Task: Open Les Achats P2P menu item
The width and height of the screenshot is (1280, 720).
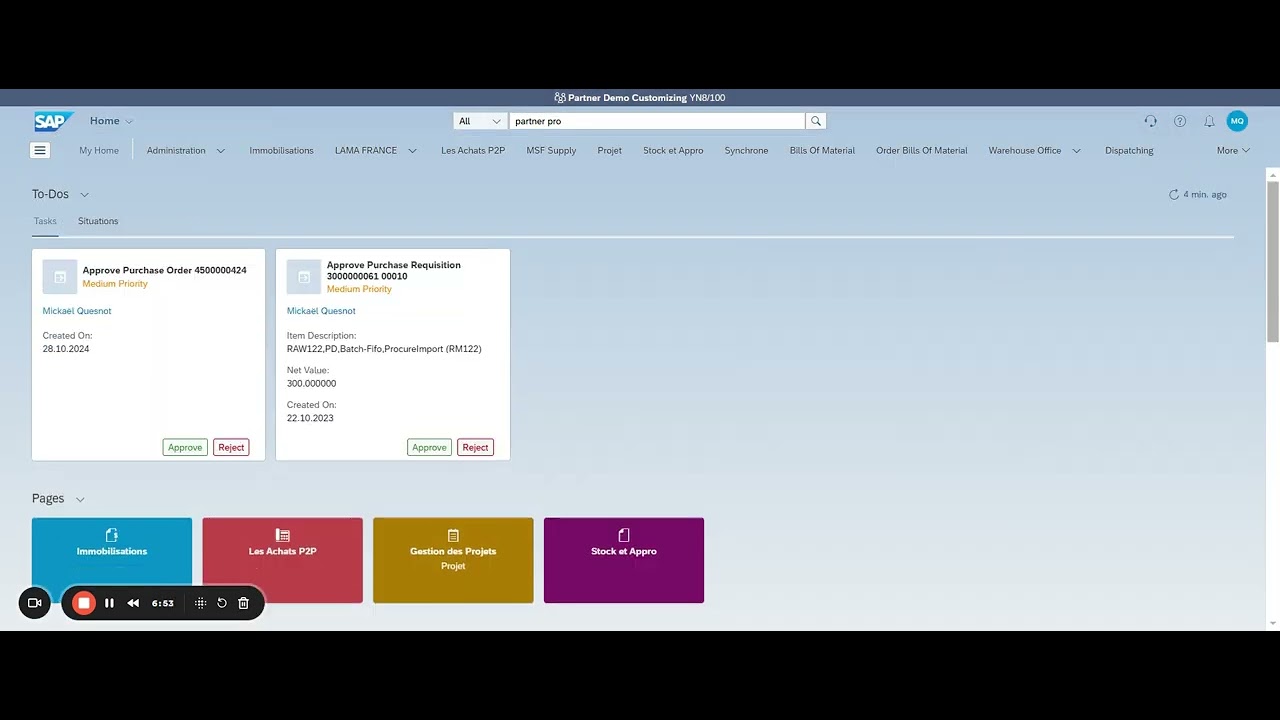Action: tap(473, 151)
